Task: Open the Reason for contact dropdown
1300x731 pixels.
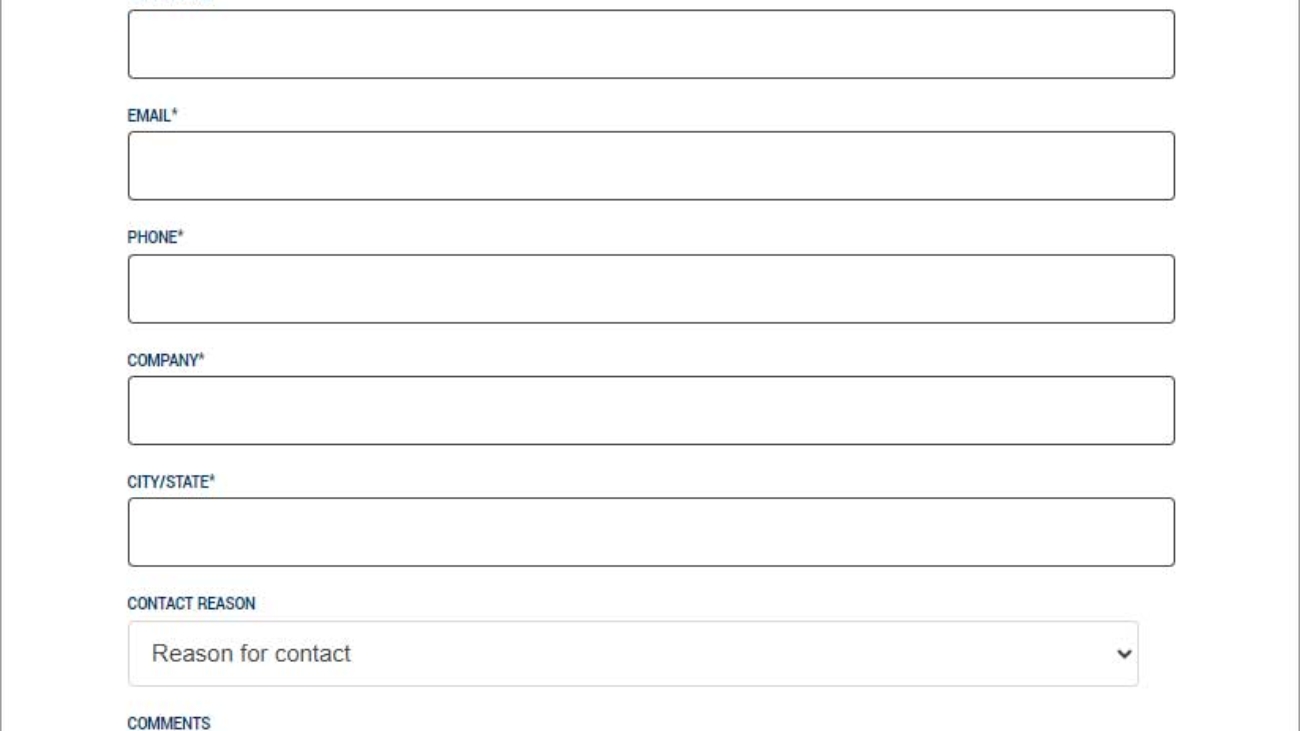Action: pos(632,654)
